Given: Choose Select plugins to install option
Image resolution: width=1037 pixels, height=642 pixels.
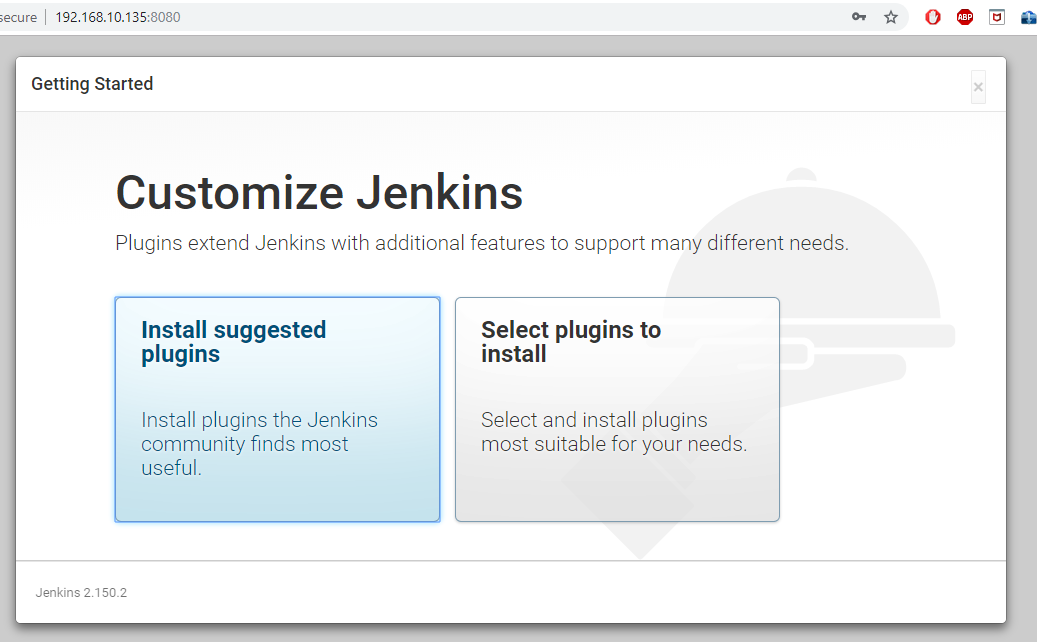Looking at the screenshot, I should pos(617,409).
